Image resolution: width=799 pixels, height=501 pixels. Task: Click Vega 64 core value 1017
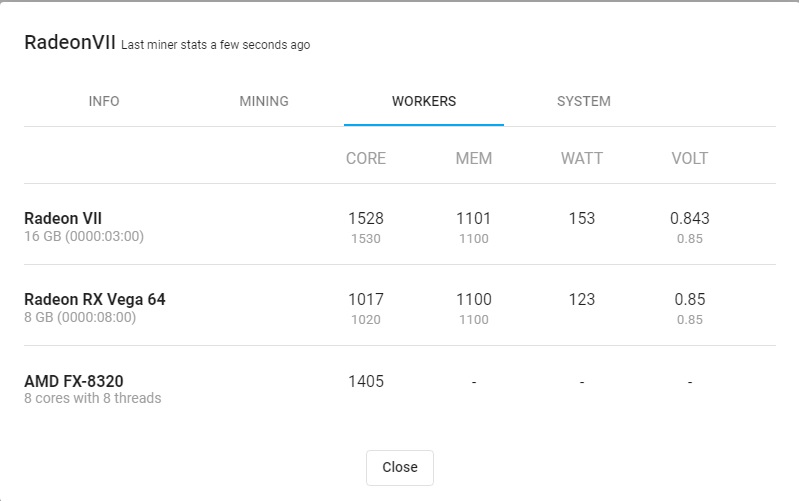366,299
